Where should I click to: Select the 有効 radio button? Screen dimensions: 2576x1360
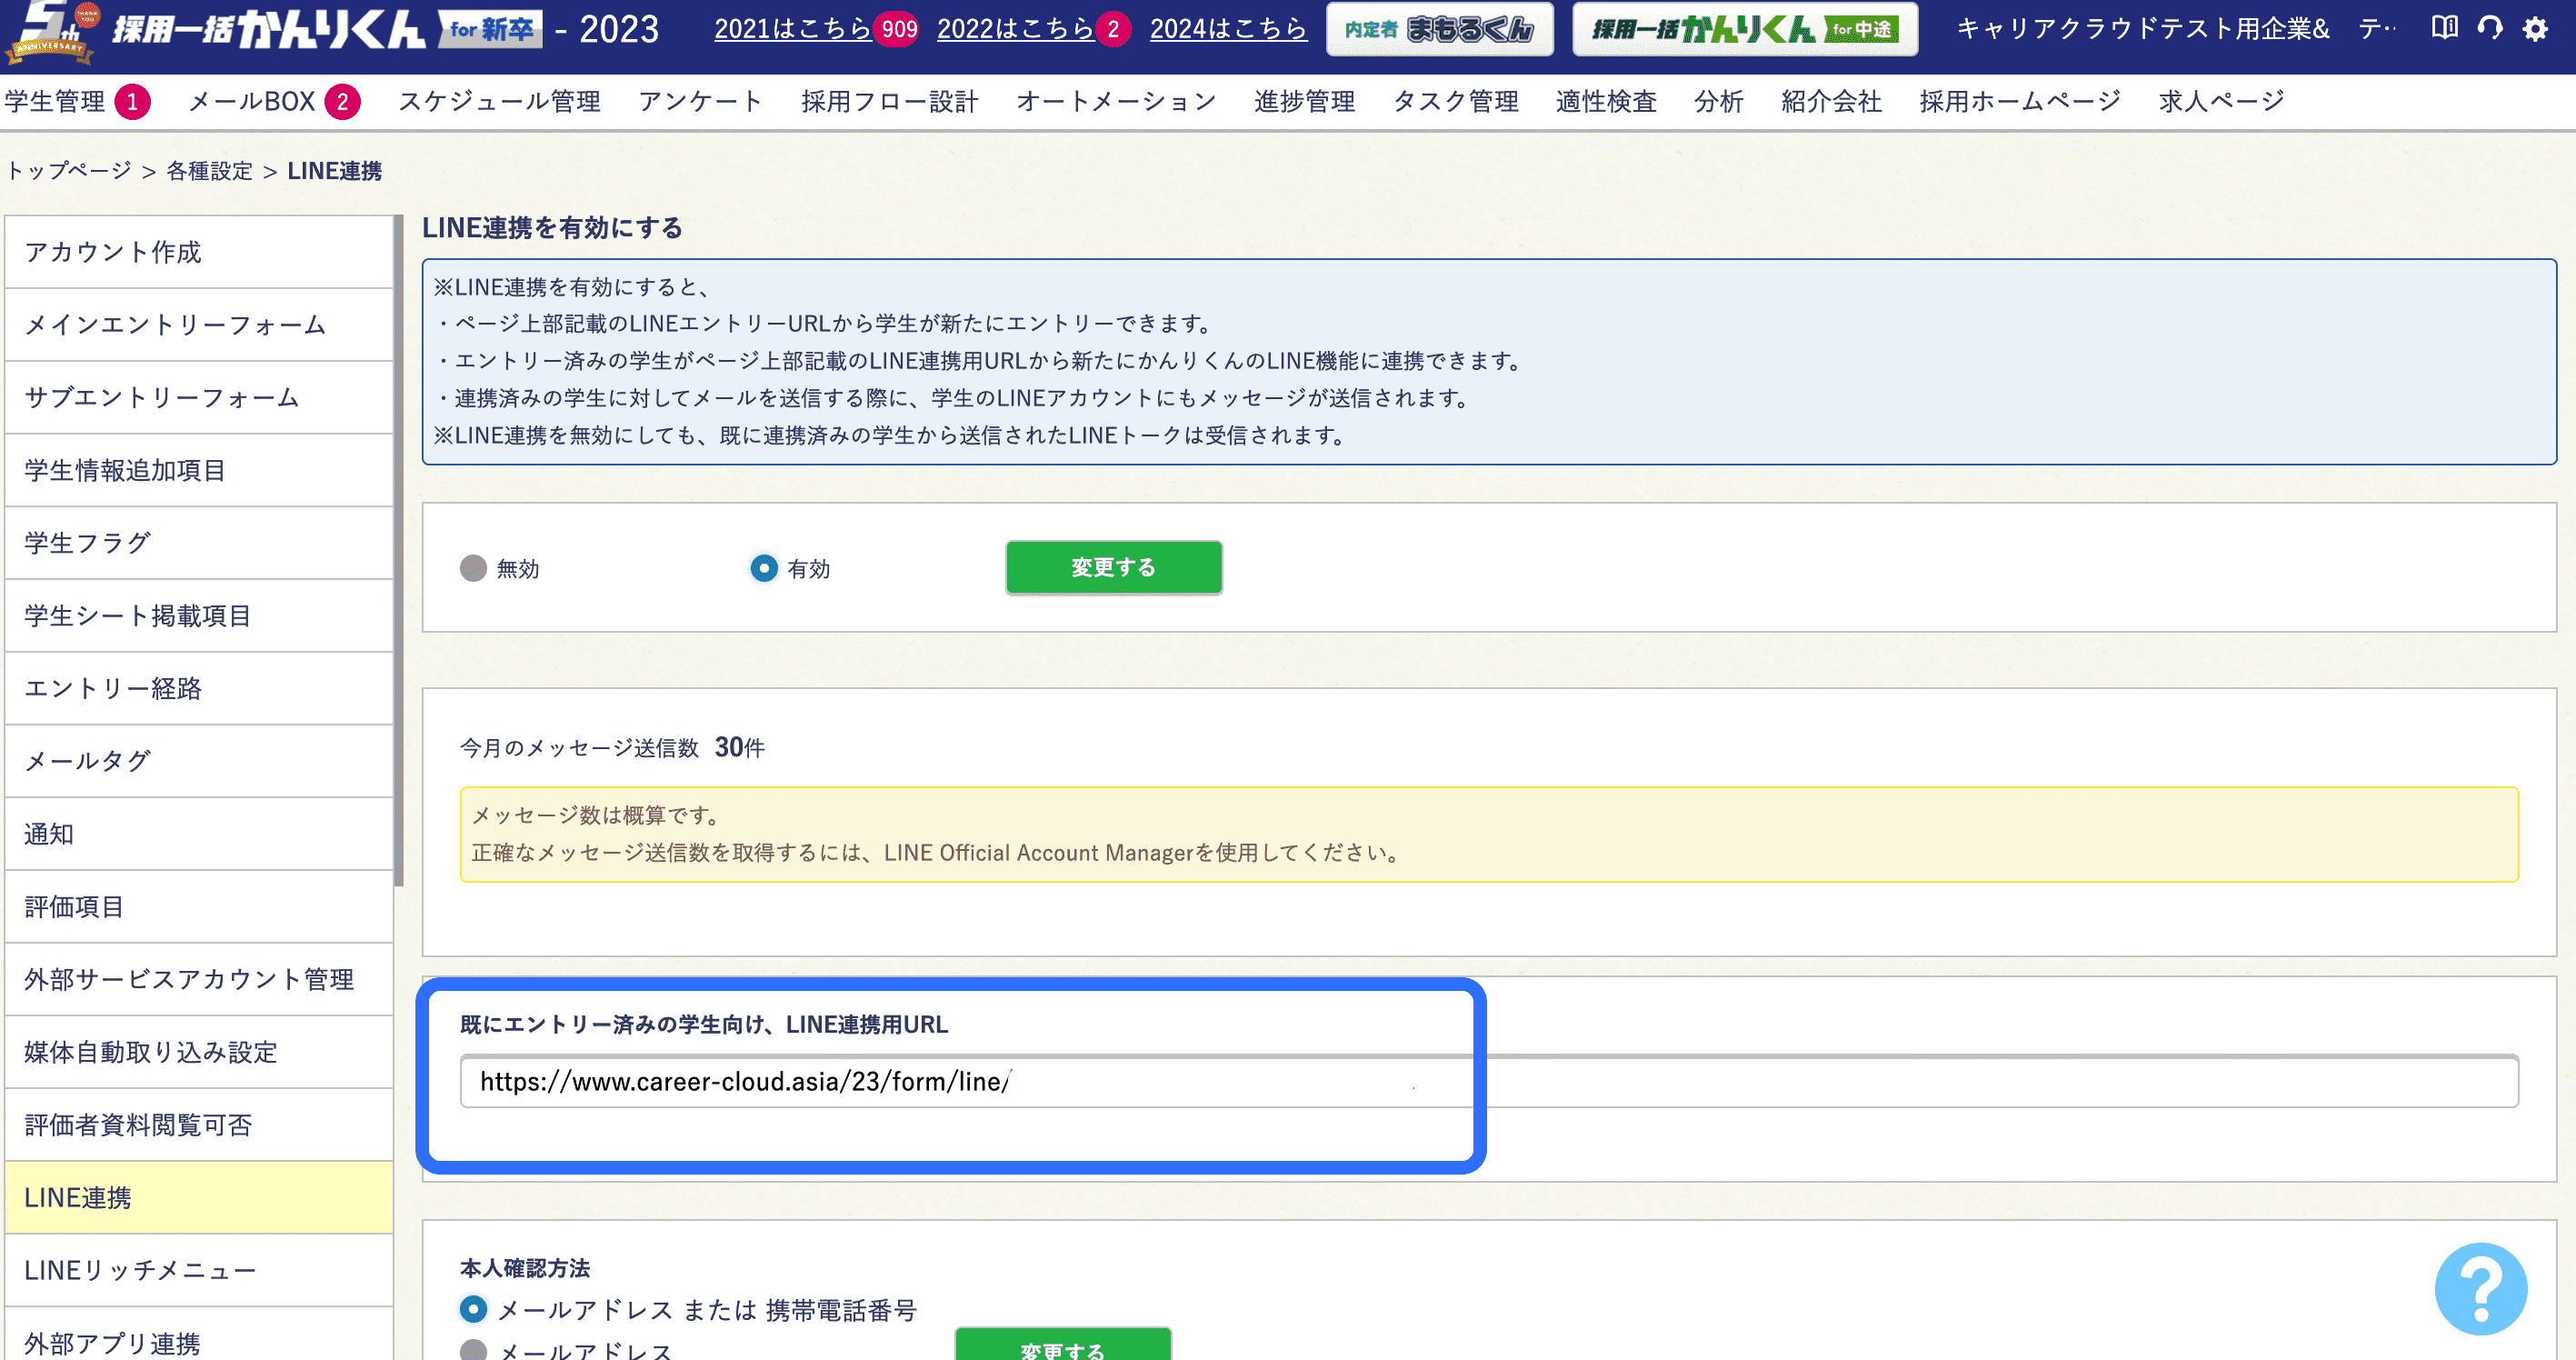click(x=764, y=568)
